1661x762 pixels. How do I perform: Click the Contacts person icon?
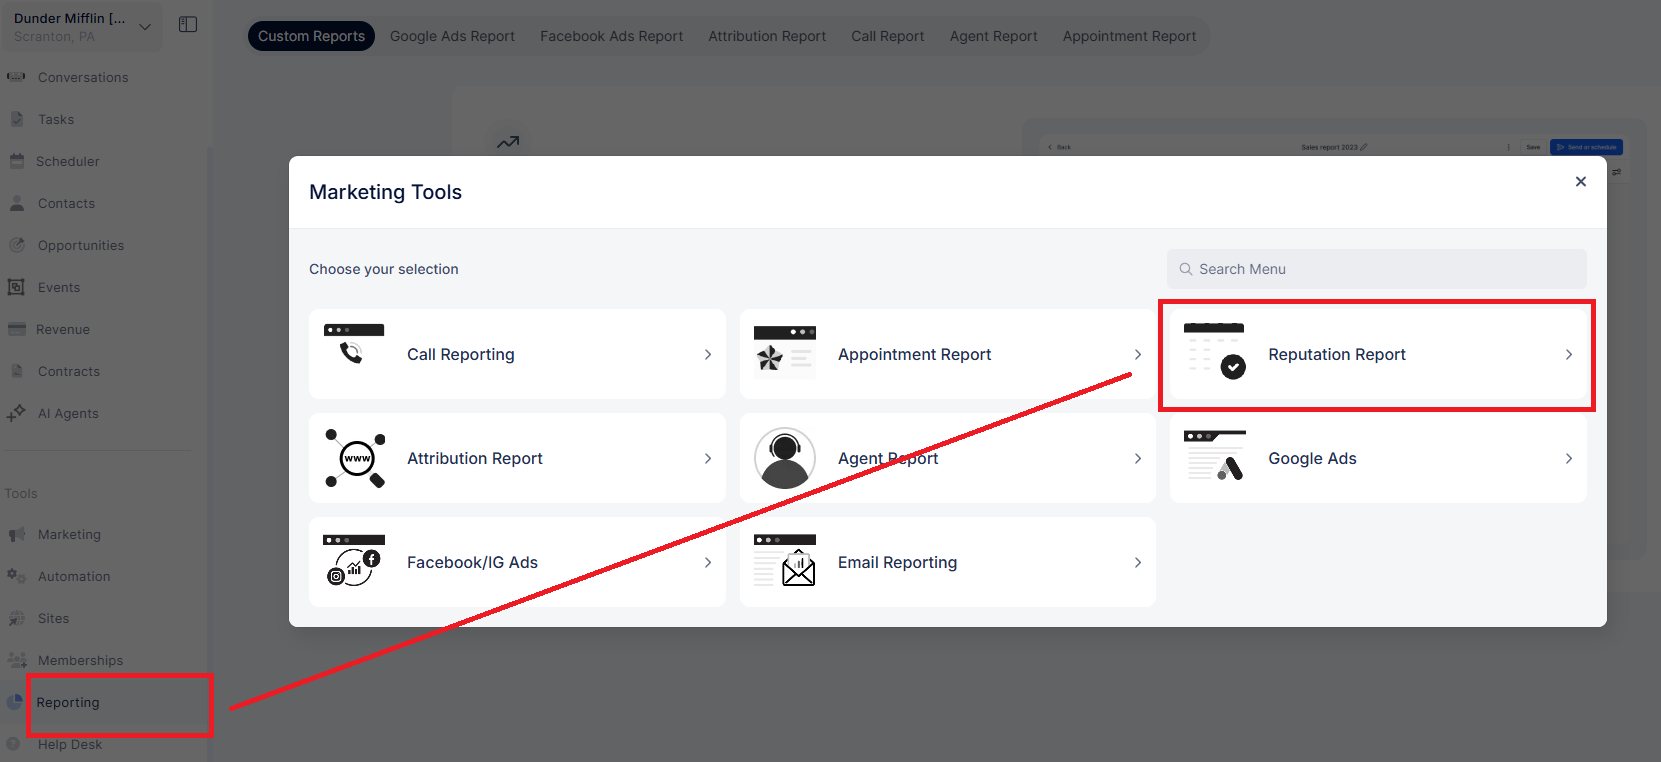coord(17,203)
